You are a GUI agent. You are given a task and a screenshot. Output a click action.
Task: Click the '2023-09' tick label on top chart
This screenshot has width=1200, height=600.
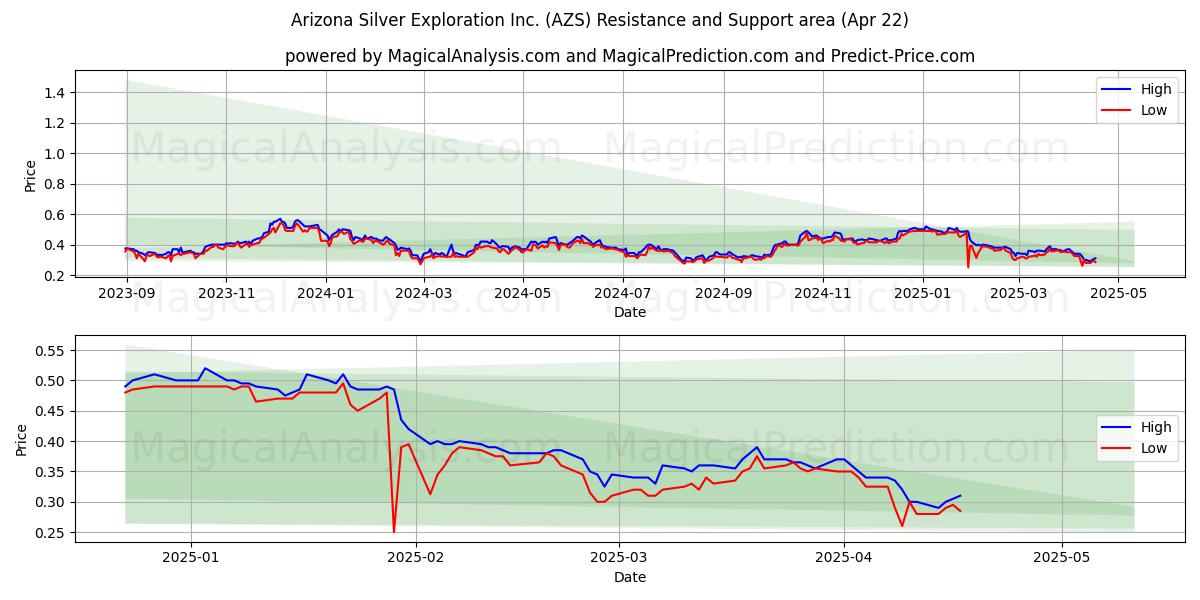click(126, 293)
